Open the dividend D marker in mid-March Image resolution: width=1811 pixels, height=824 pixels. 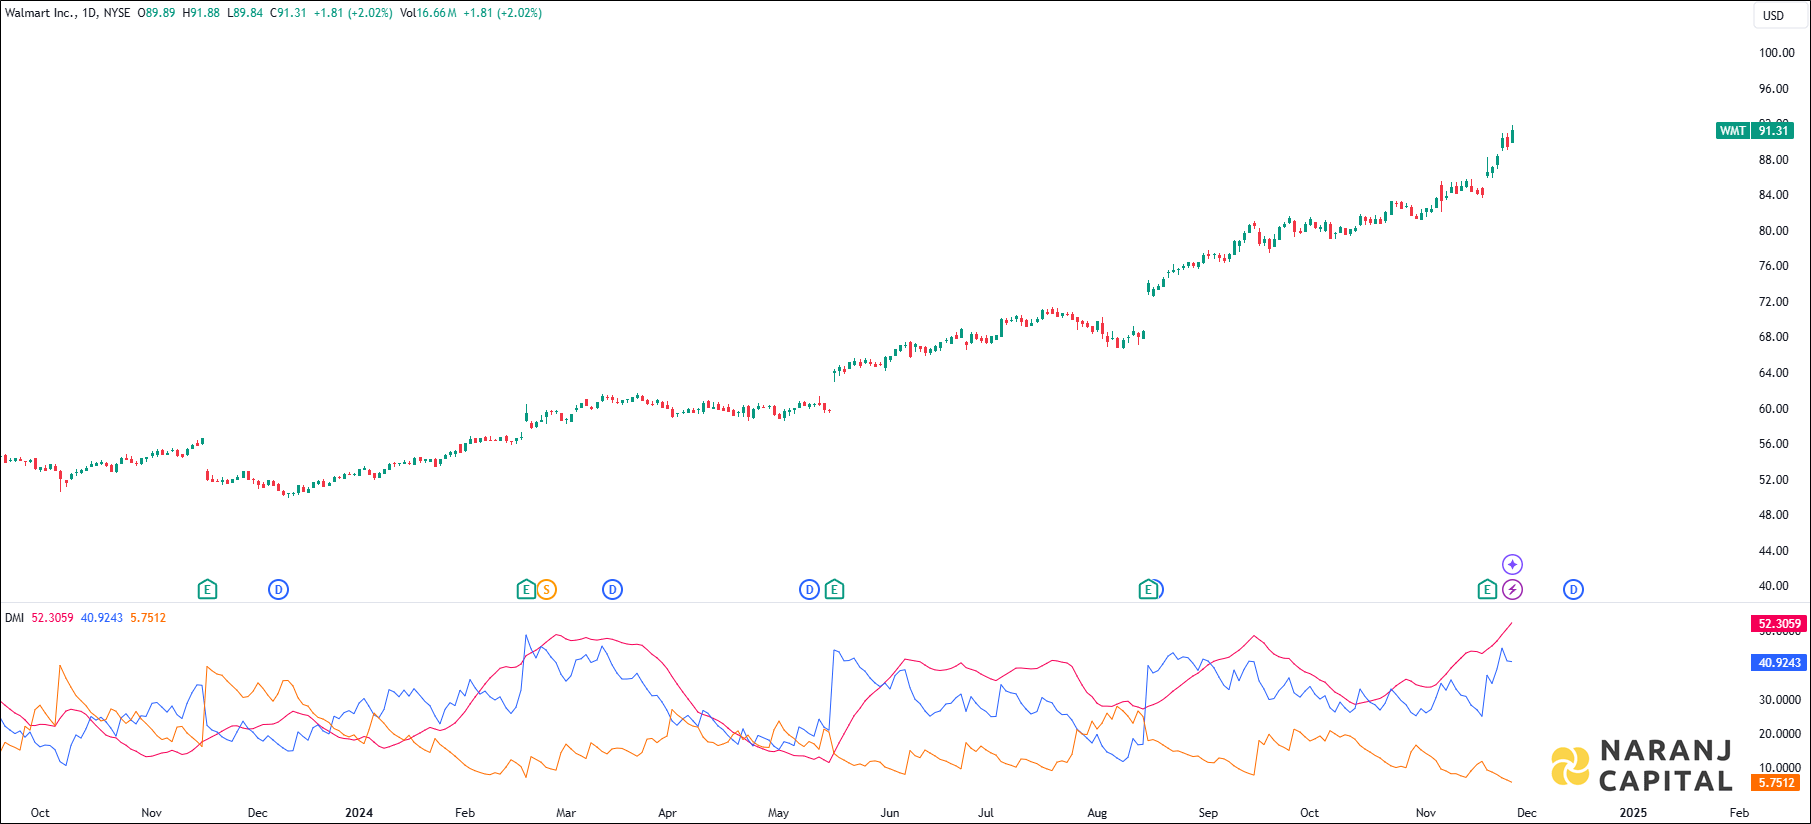612,590
